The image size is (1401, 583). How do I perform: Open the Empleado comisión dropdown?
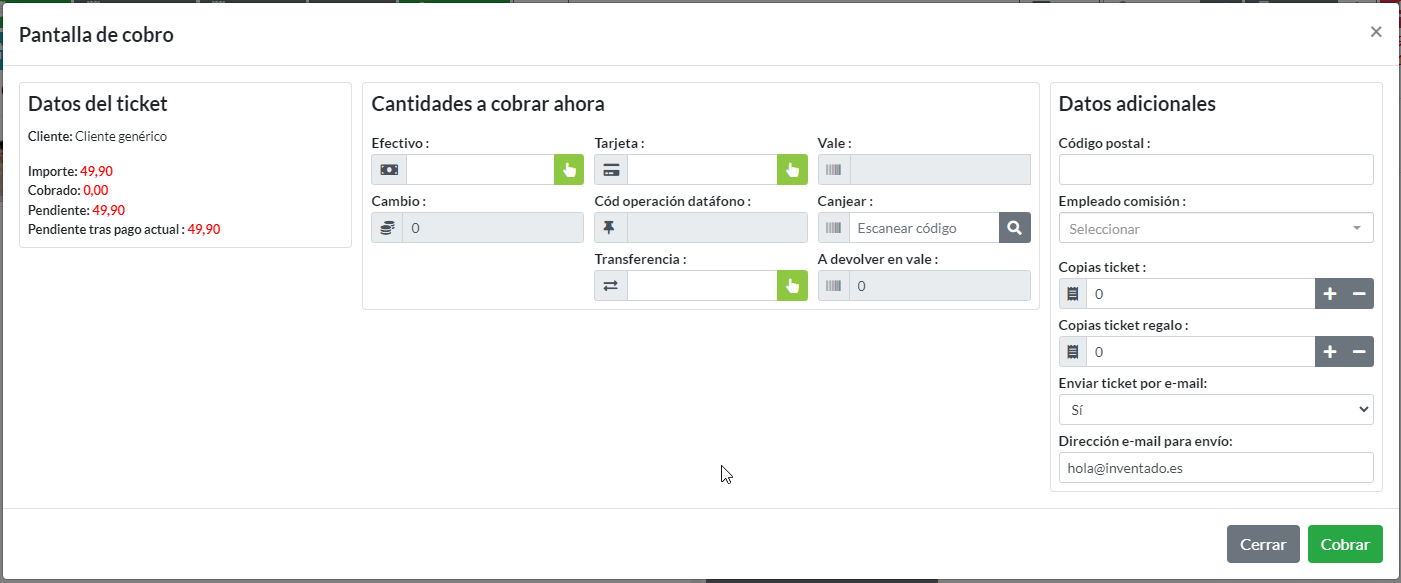pos(1215,228)
